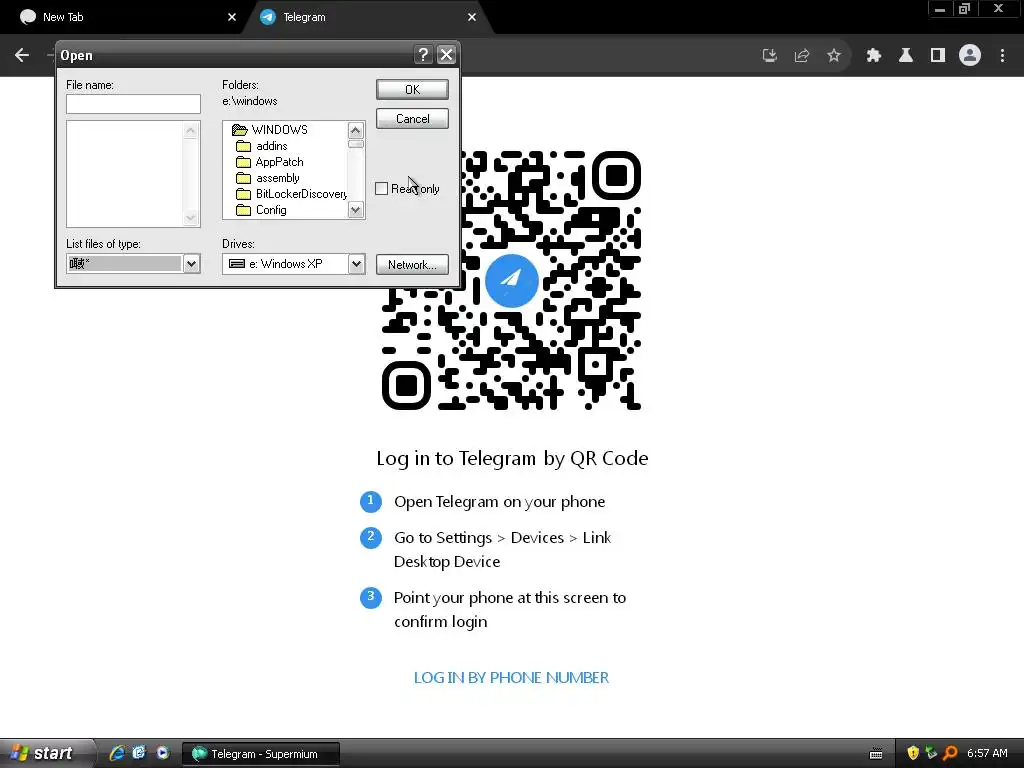Expand the List files of type dropdown
This screenshot has width=1024, height=768.
pos(191,264)
